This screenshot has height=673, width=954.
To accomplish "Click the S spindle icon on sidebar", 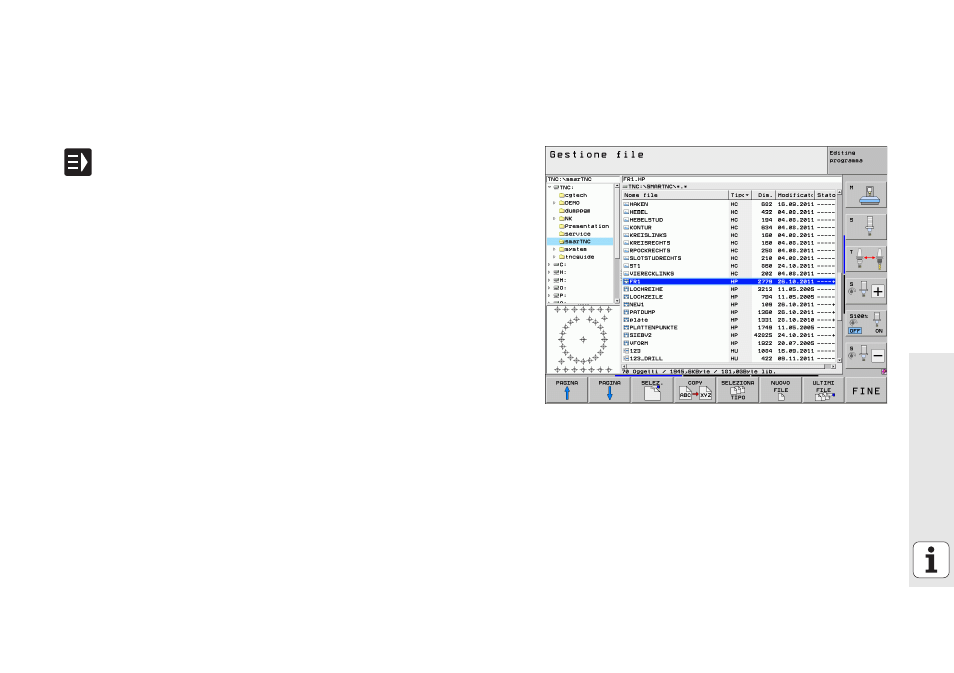I will [x=866, y=226].
